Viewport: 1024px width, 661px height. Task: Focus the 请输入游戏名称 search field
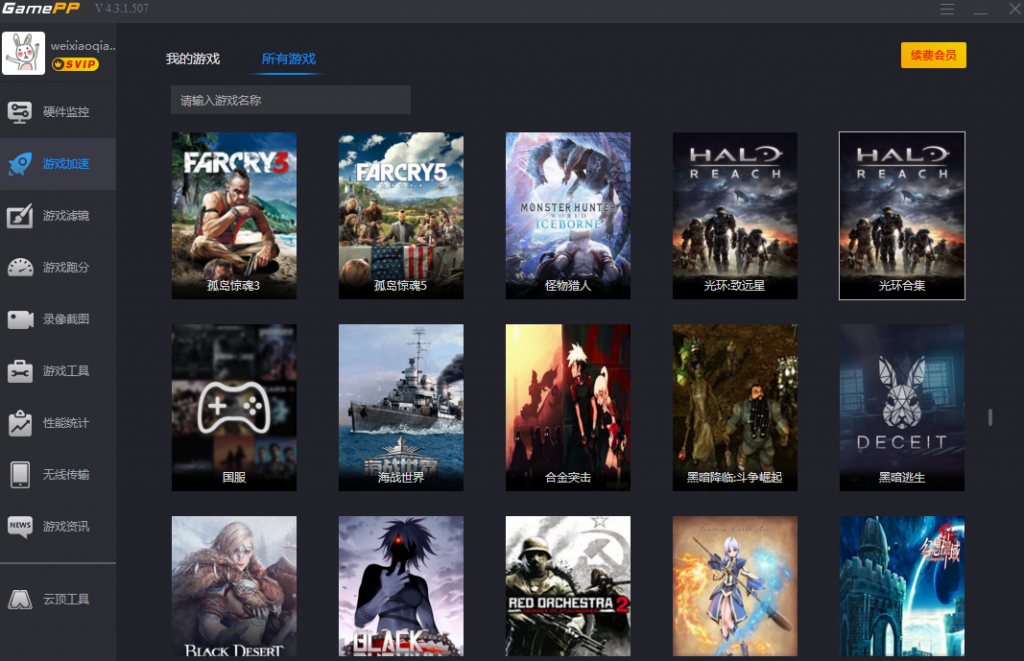[x=291, y=100]
